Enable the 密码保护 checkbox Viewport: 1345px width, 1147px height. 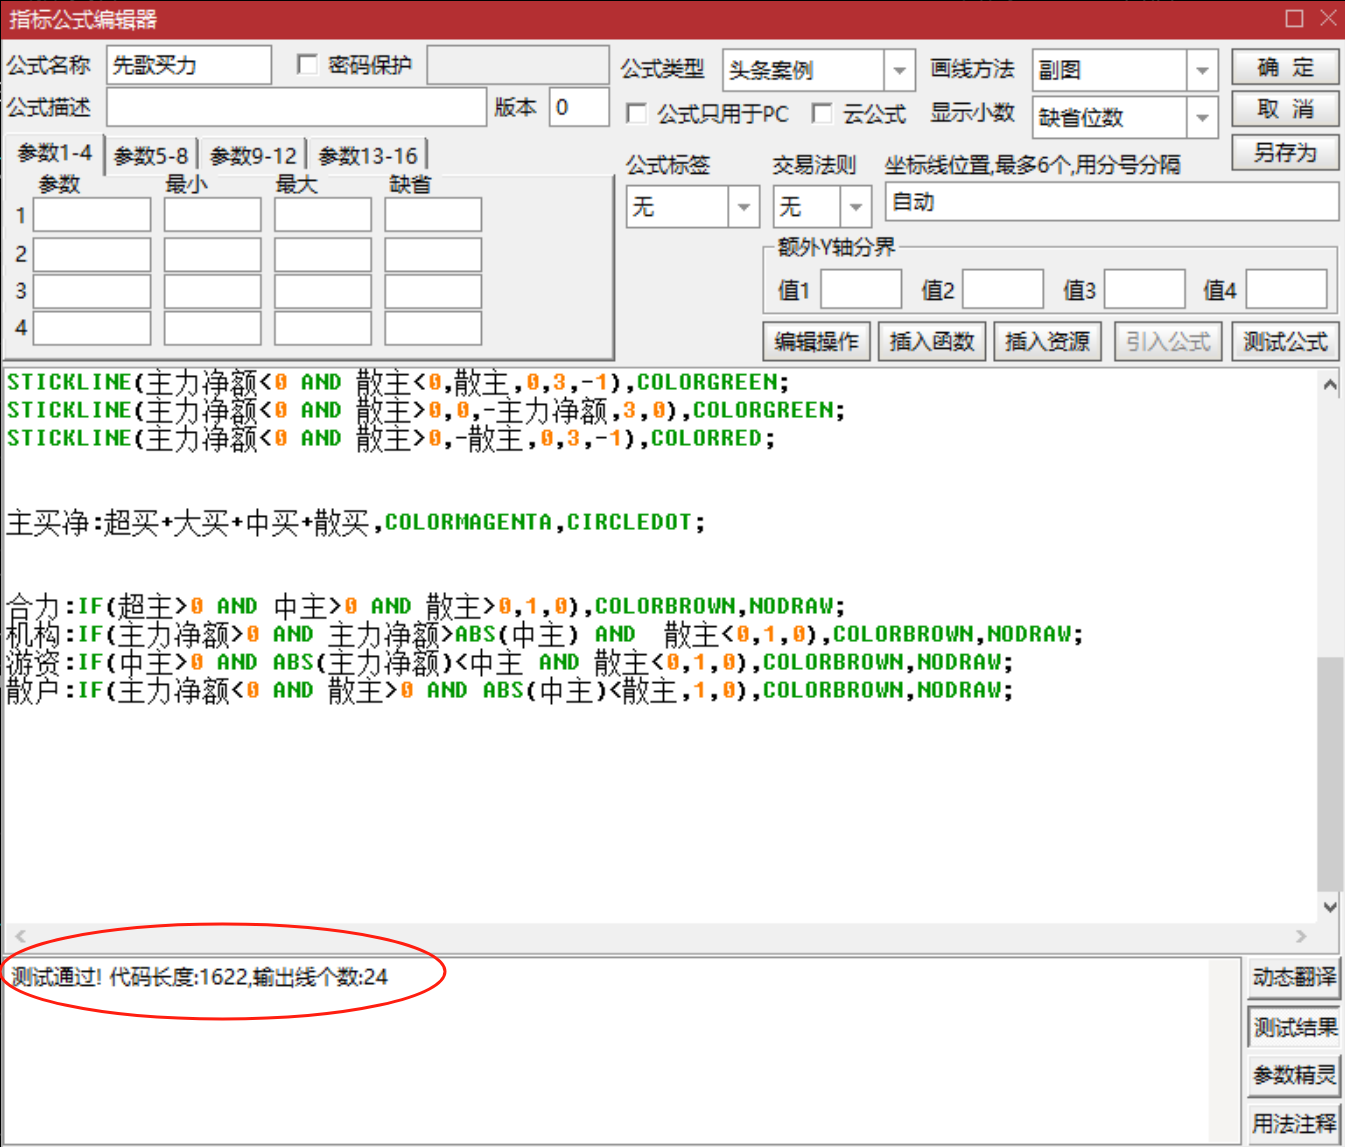point(308,65)
